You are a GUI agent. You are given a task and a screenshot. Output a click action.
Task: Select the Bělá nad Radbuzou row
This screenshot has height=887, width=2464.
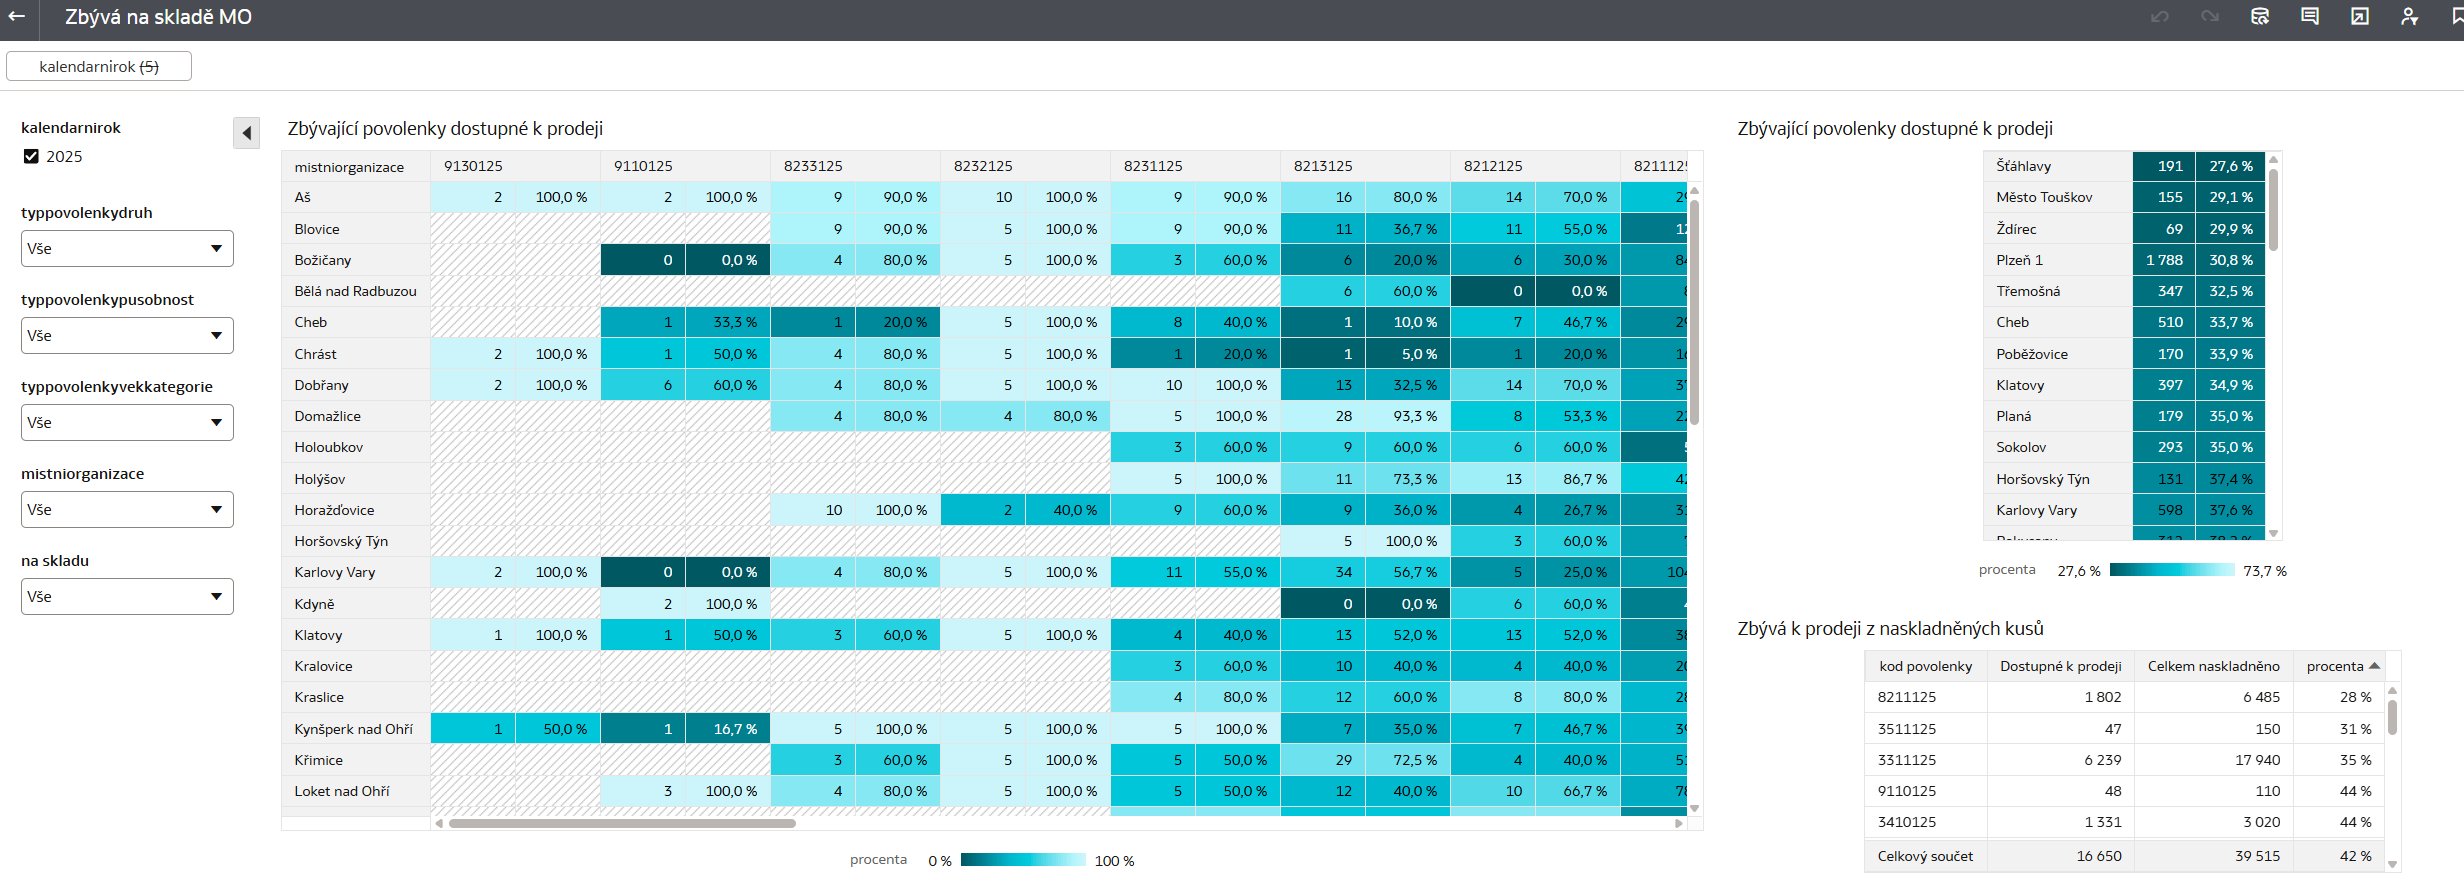[356, 291]
